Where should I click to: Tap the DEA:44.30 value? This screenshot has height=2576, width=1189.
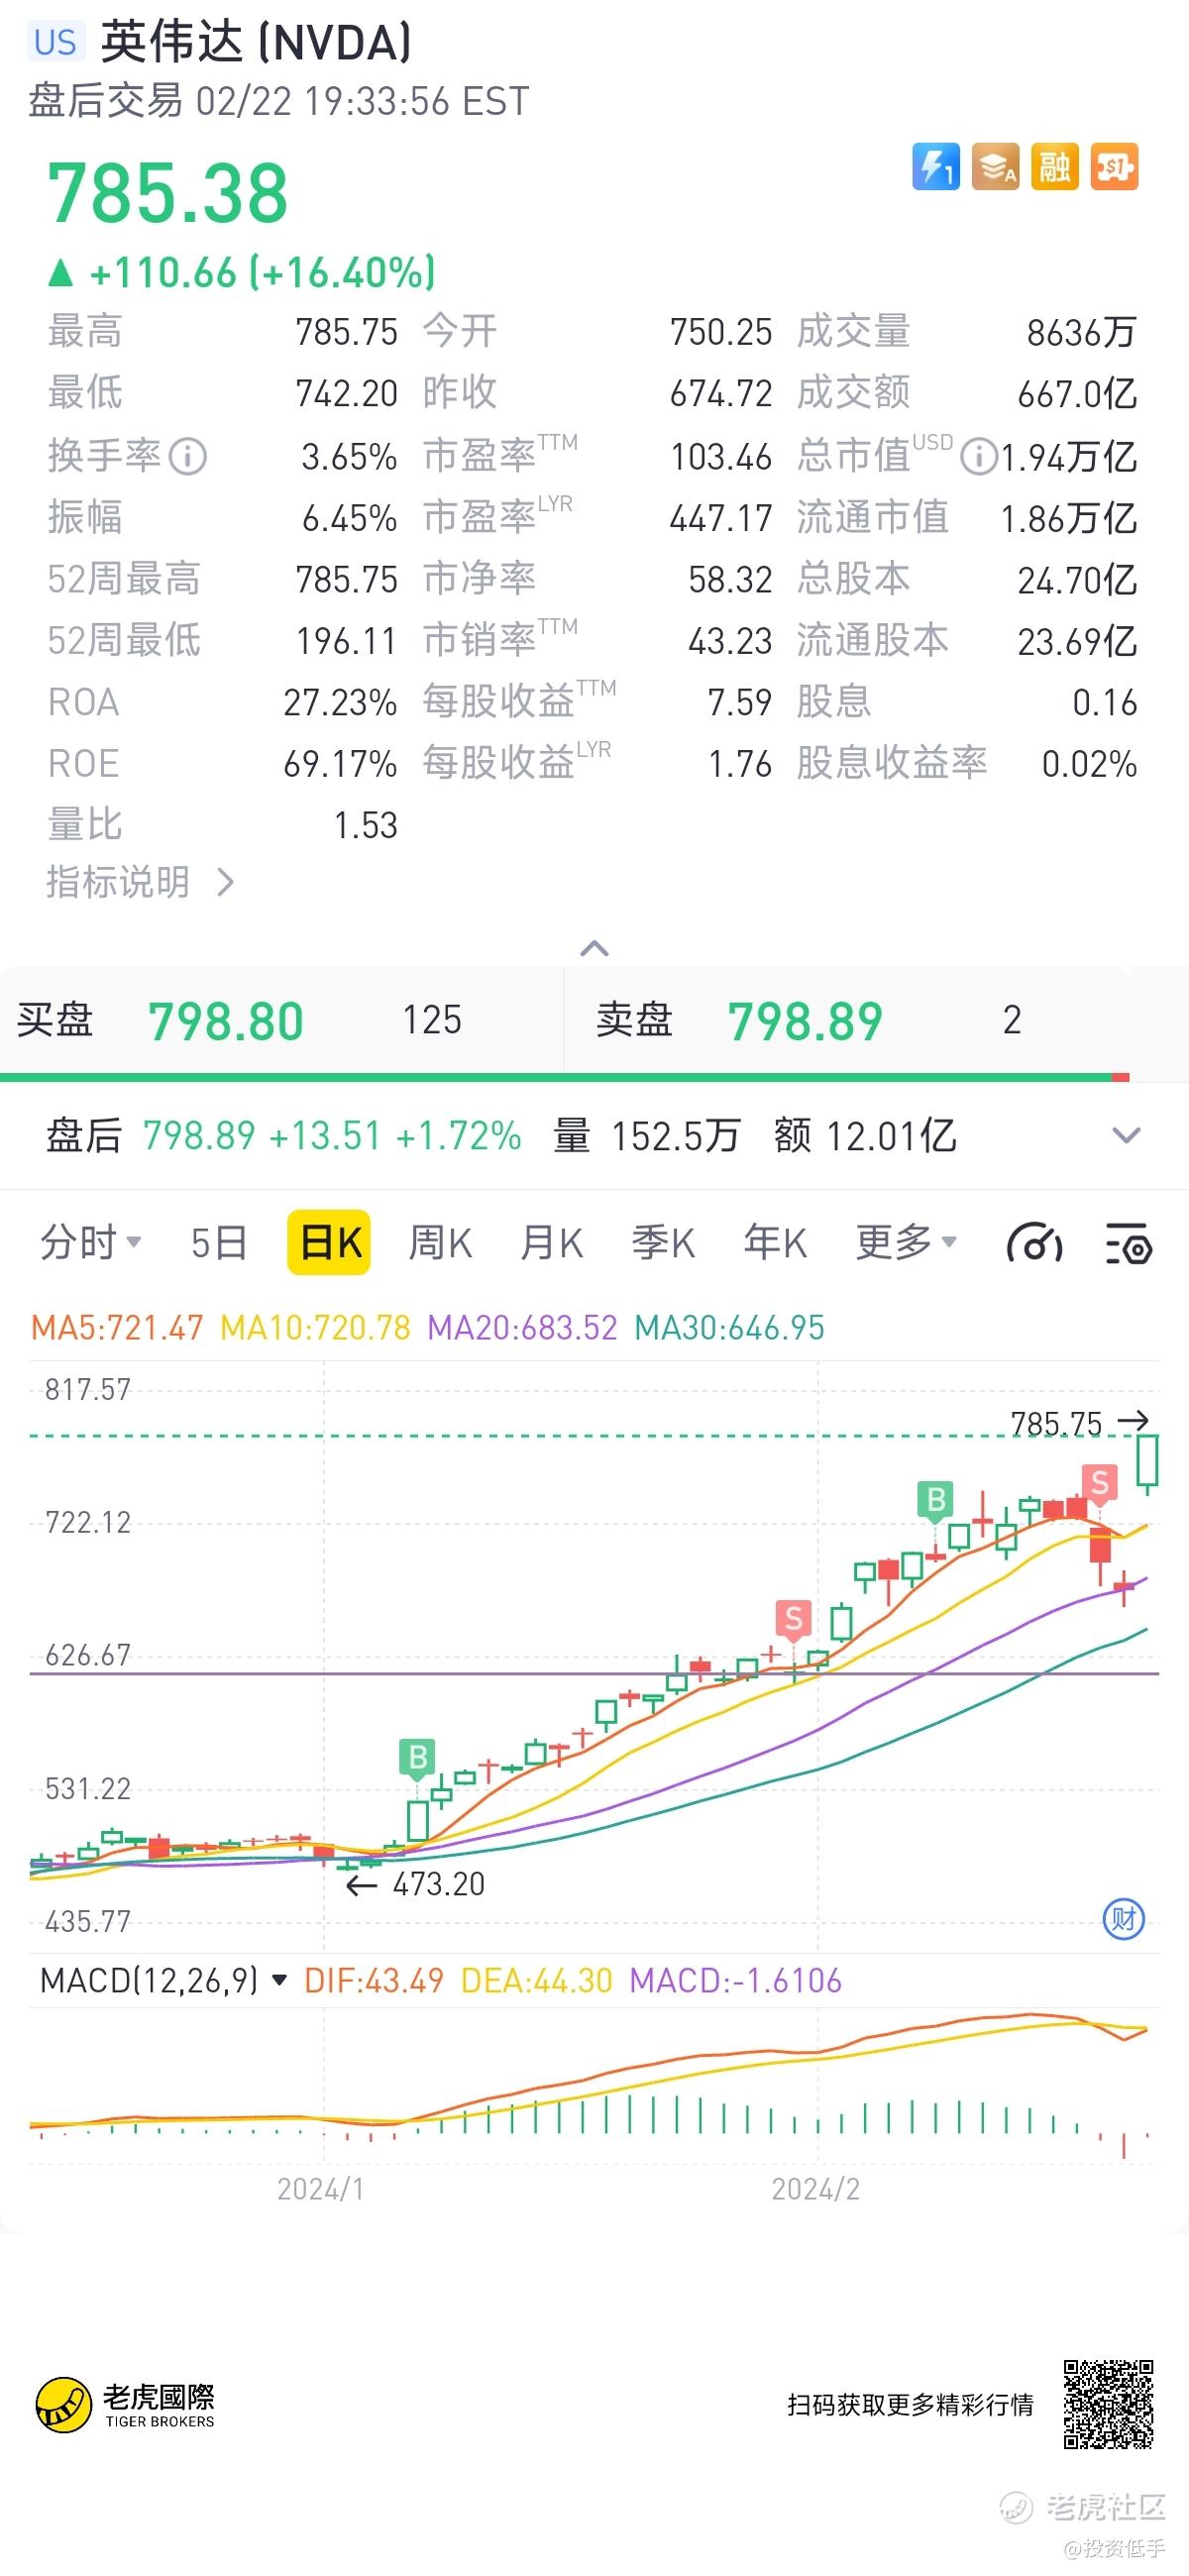coord(537,1980)
